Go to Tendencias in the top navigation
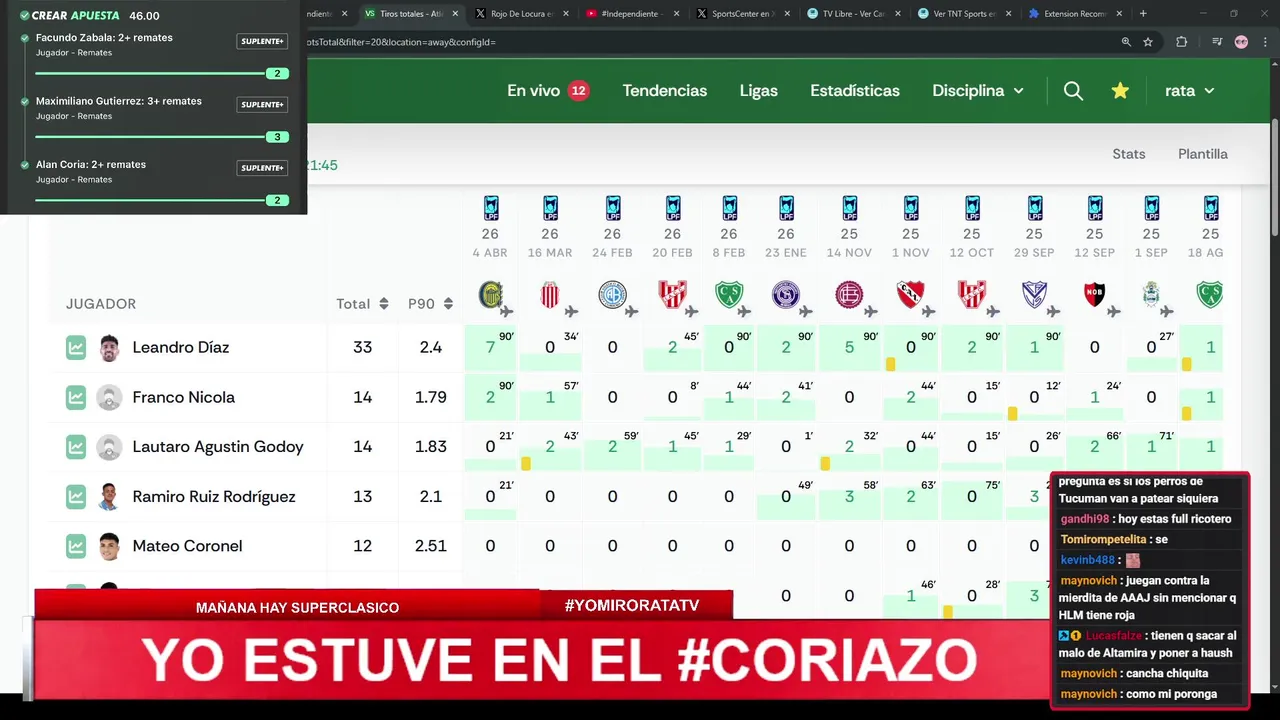Image resolution: width=1280 pixels, height=720 pixels. 665,91
